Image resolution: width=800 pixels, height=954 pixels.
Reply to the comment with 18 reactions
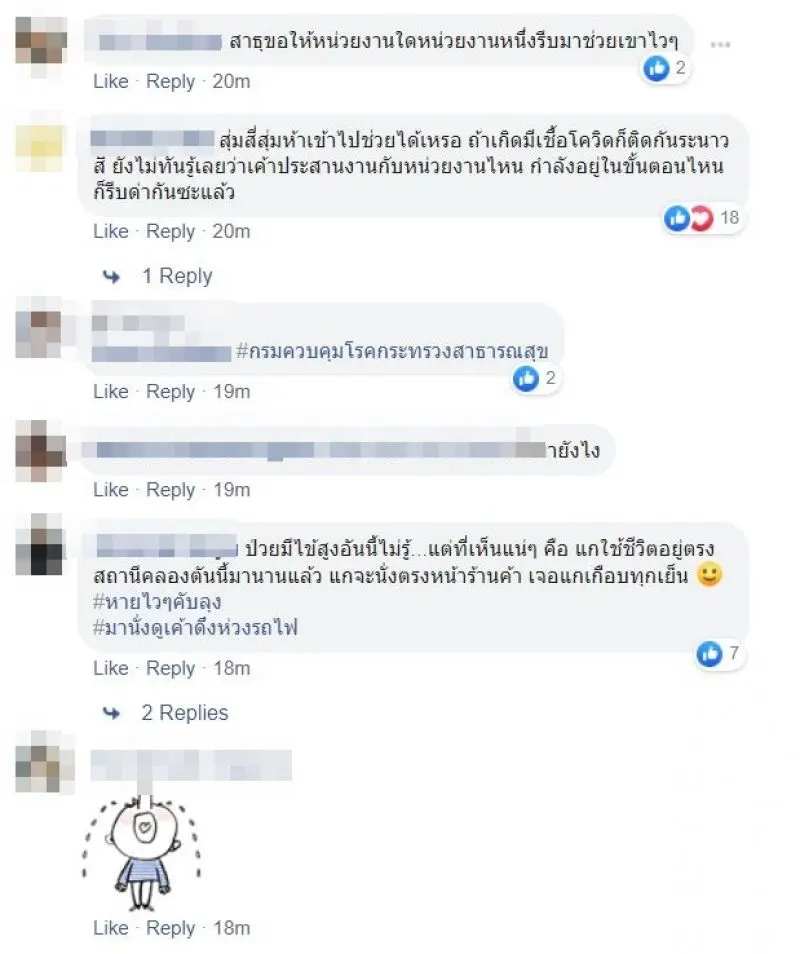coord(170,232)
